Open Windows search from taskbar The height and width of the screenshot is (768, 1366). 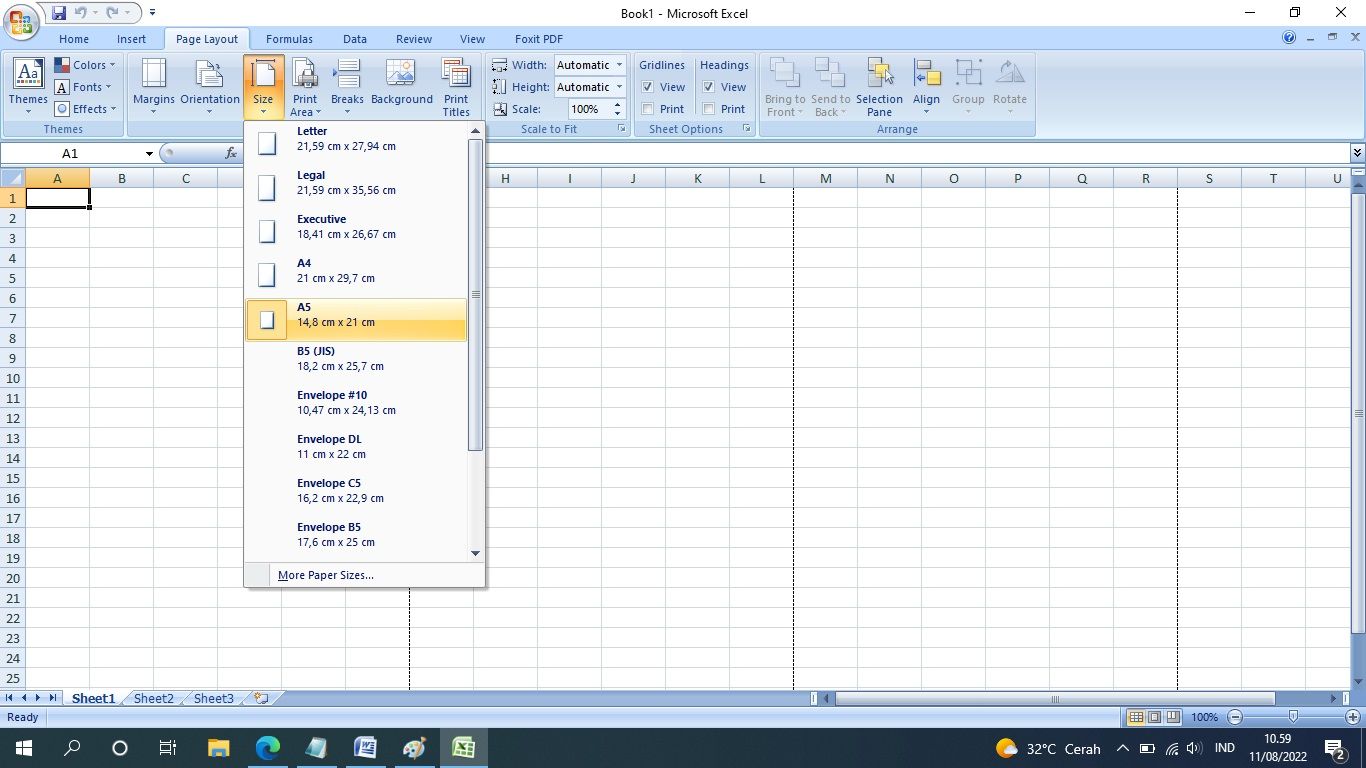pyautogui.click(x=72, y=748)
